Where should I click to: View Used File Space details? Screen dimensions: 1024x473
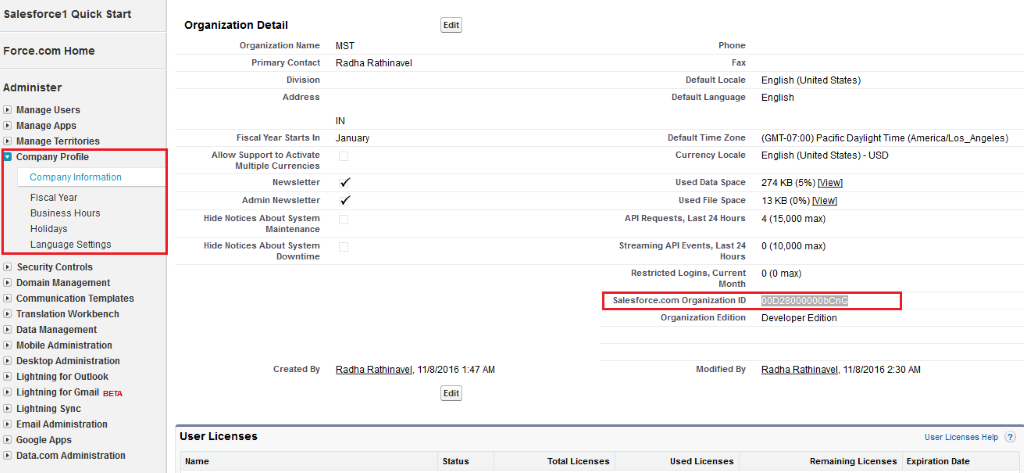click(825, 201)
